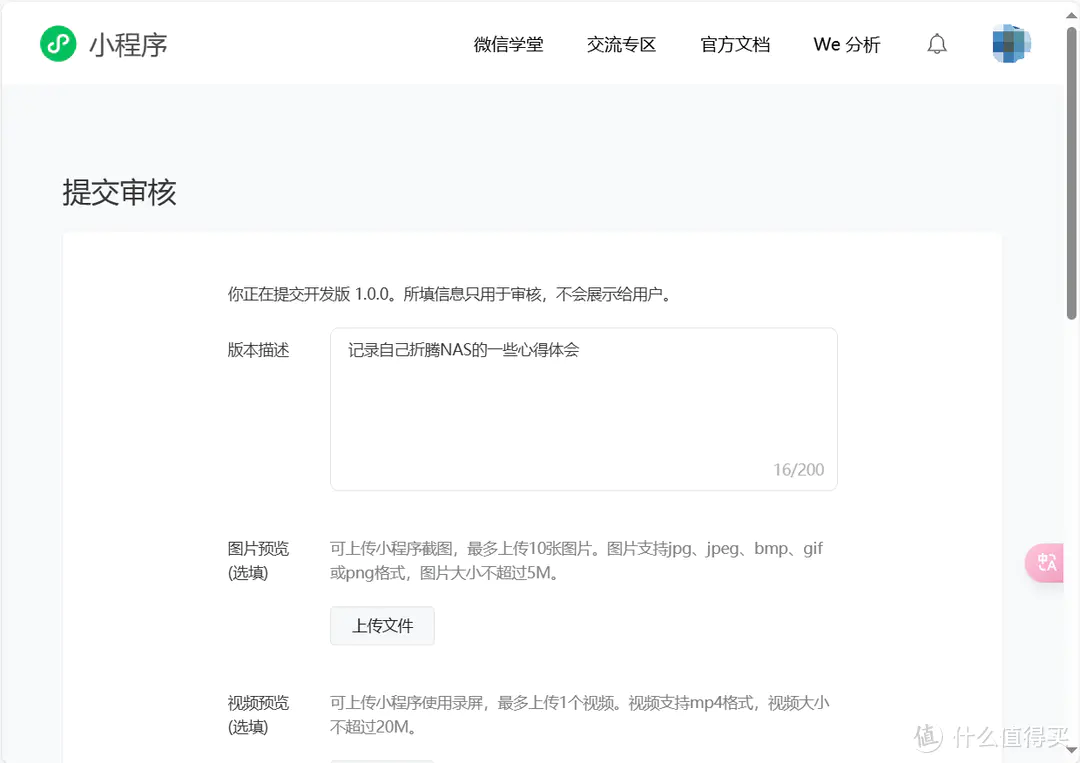Click the 上传文件 button for image preview
Image resolution: width=1080 pixels, height=763 pixels.
pos(382,626)
